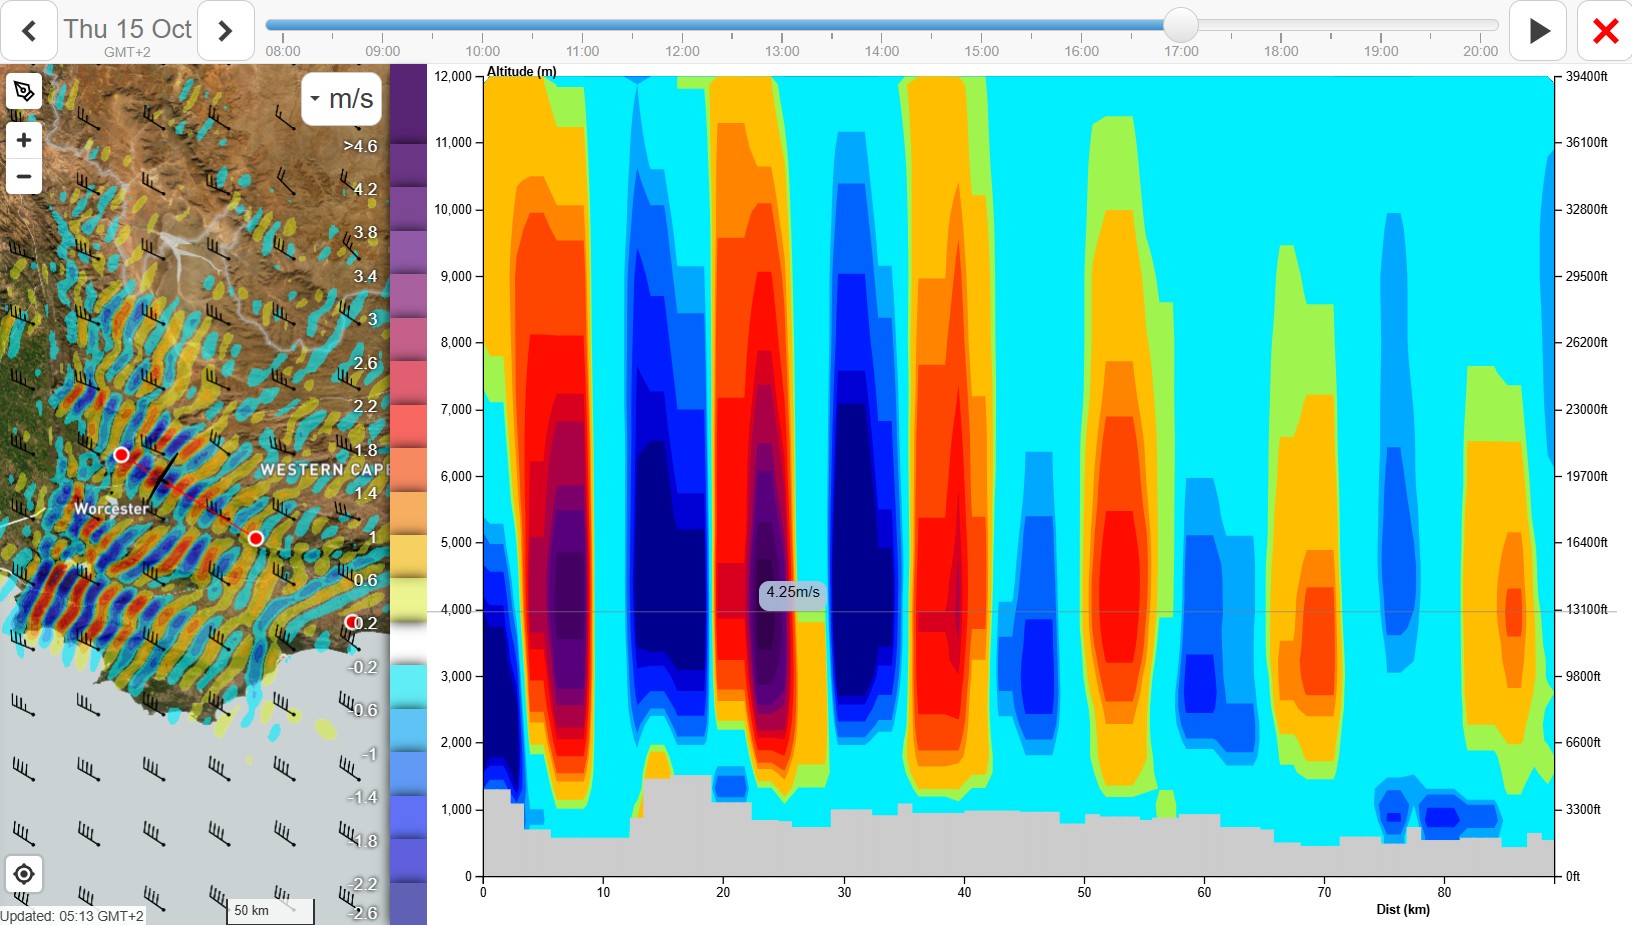Jump to 19:00 on the timeline
1632x925 pixels.
tap(1381, 51)
